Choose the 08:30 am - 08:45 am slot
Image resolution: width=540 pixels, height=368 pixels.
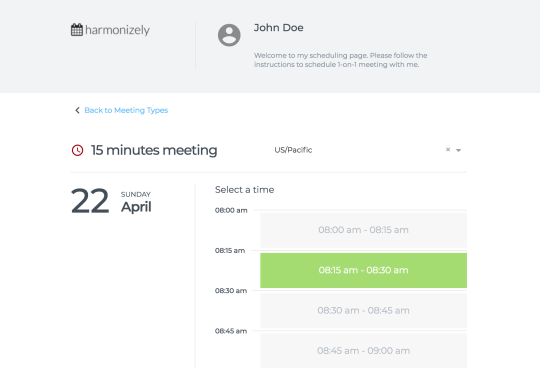point(363,311)
